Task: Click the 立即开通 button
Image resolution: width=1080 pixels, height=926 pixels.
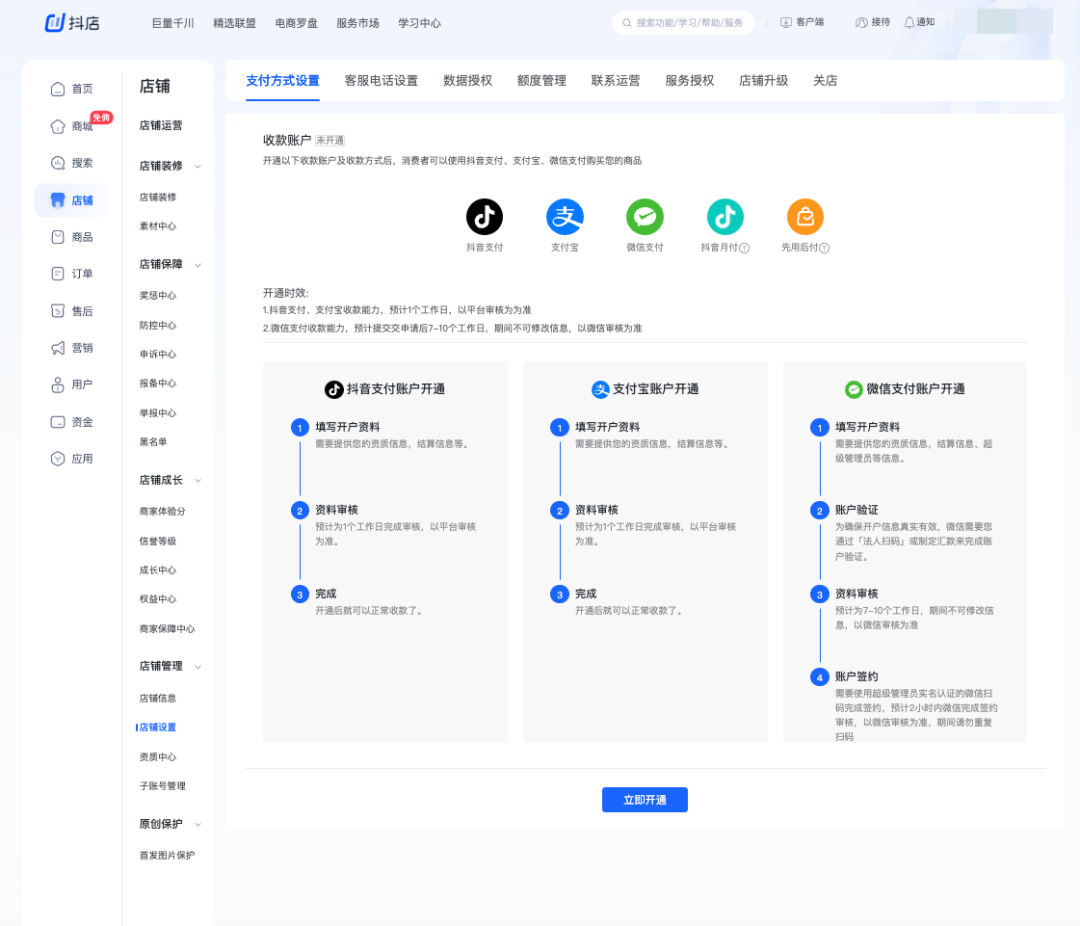Action: coord(644,799)
